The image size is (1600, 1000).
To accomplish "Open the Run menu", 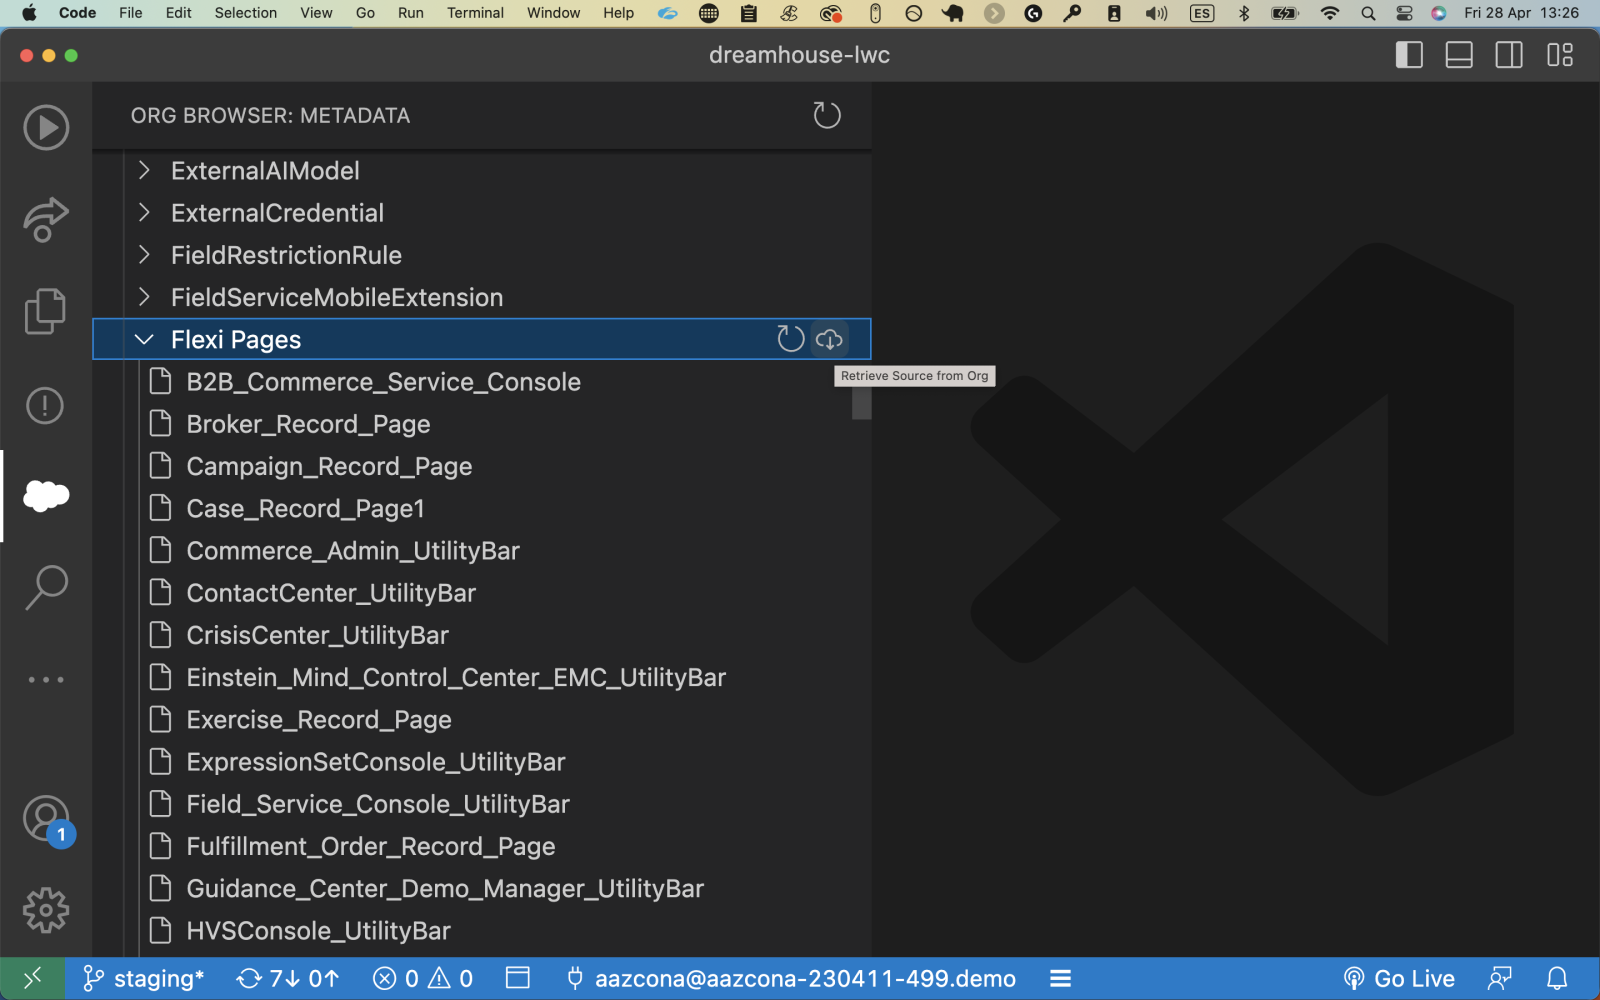I will coord(410,13).
